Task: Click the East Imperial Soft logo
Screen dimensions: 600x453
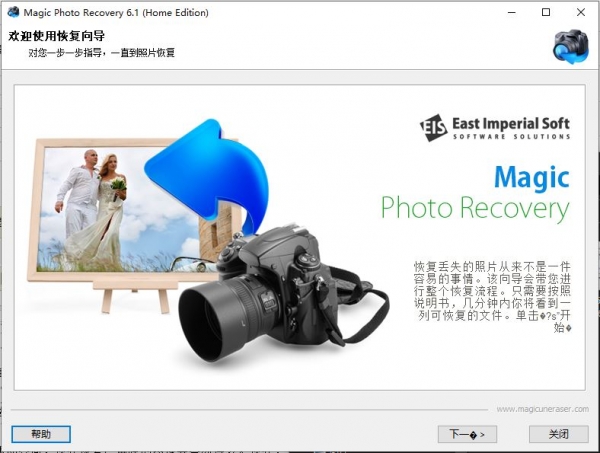Action: pos(495,128)
